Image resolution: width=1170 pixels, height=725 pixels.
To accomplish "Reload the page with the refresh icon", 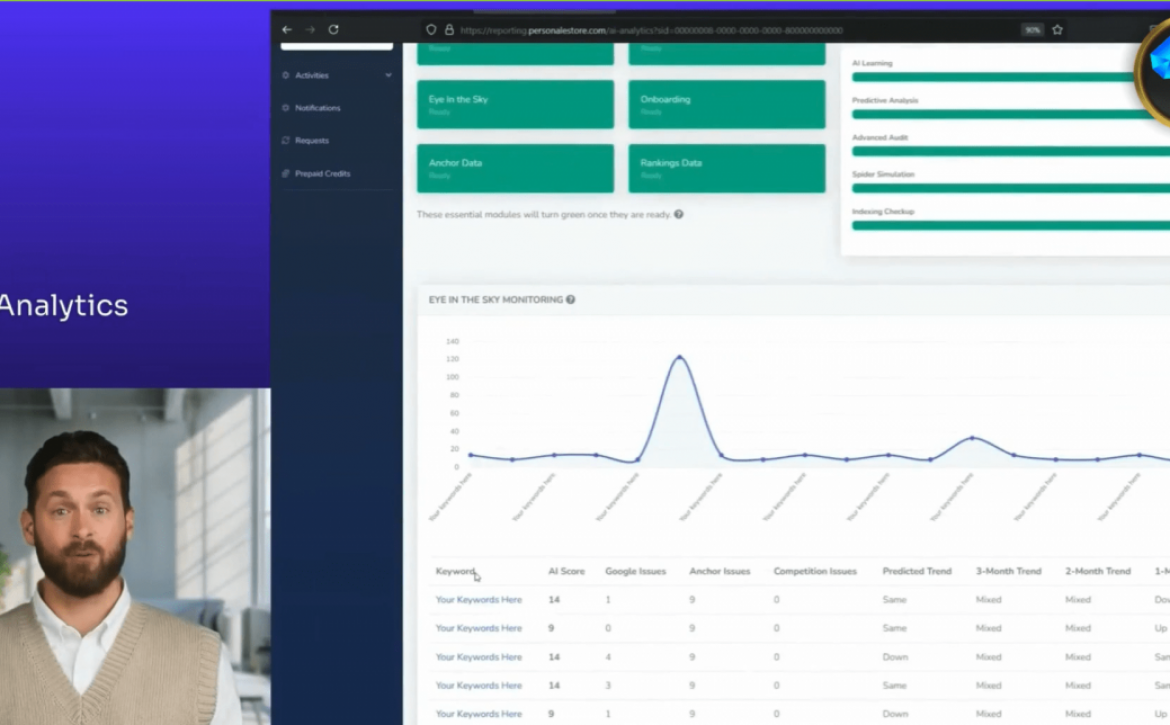I will coord(334,30).
